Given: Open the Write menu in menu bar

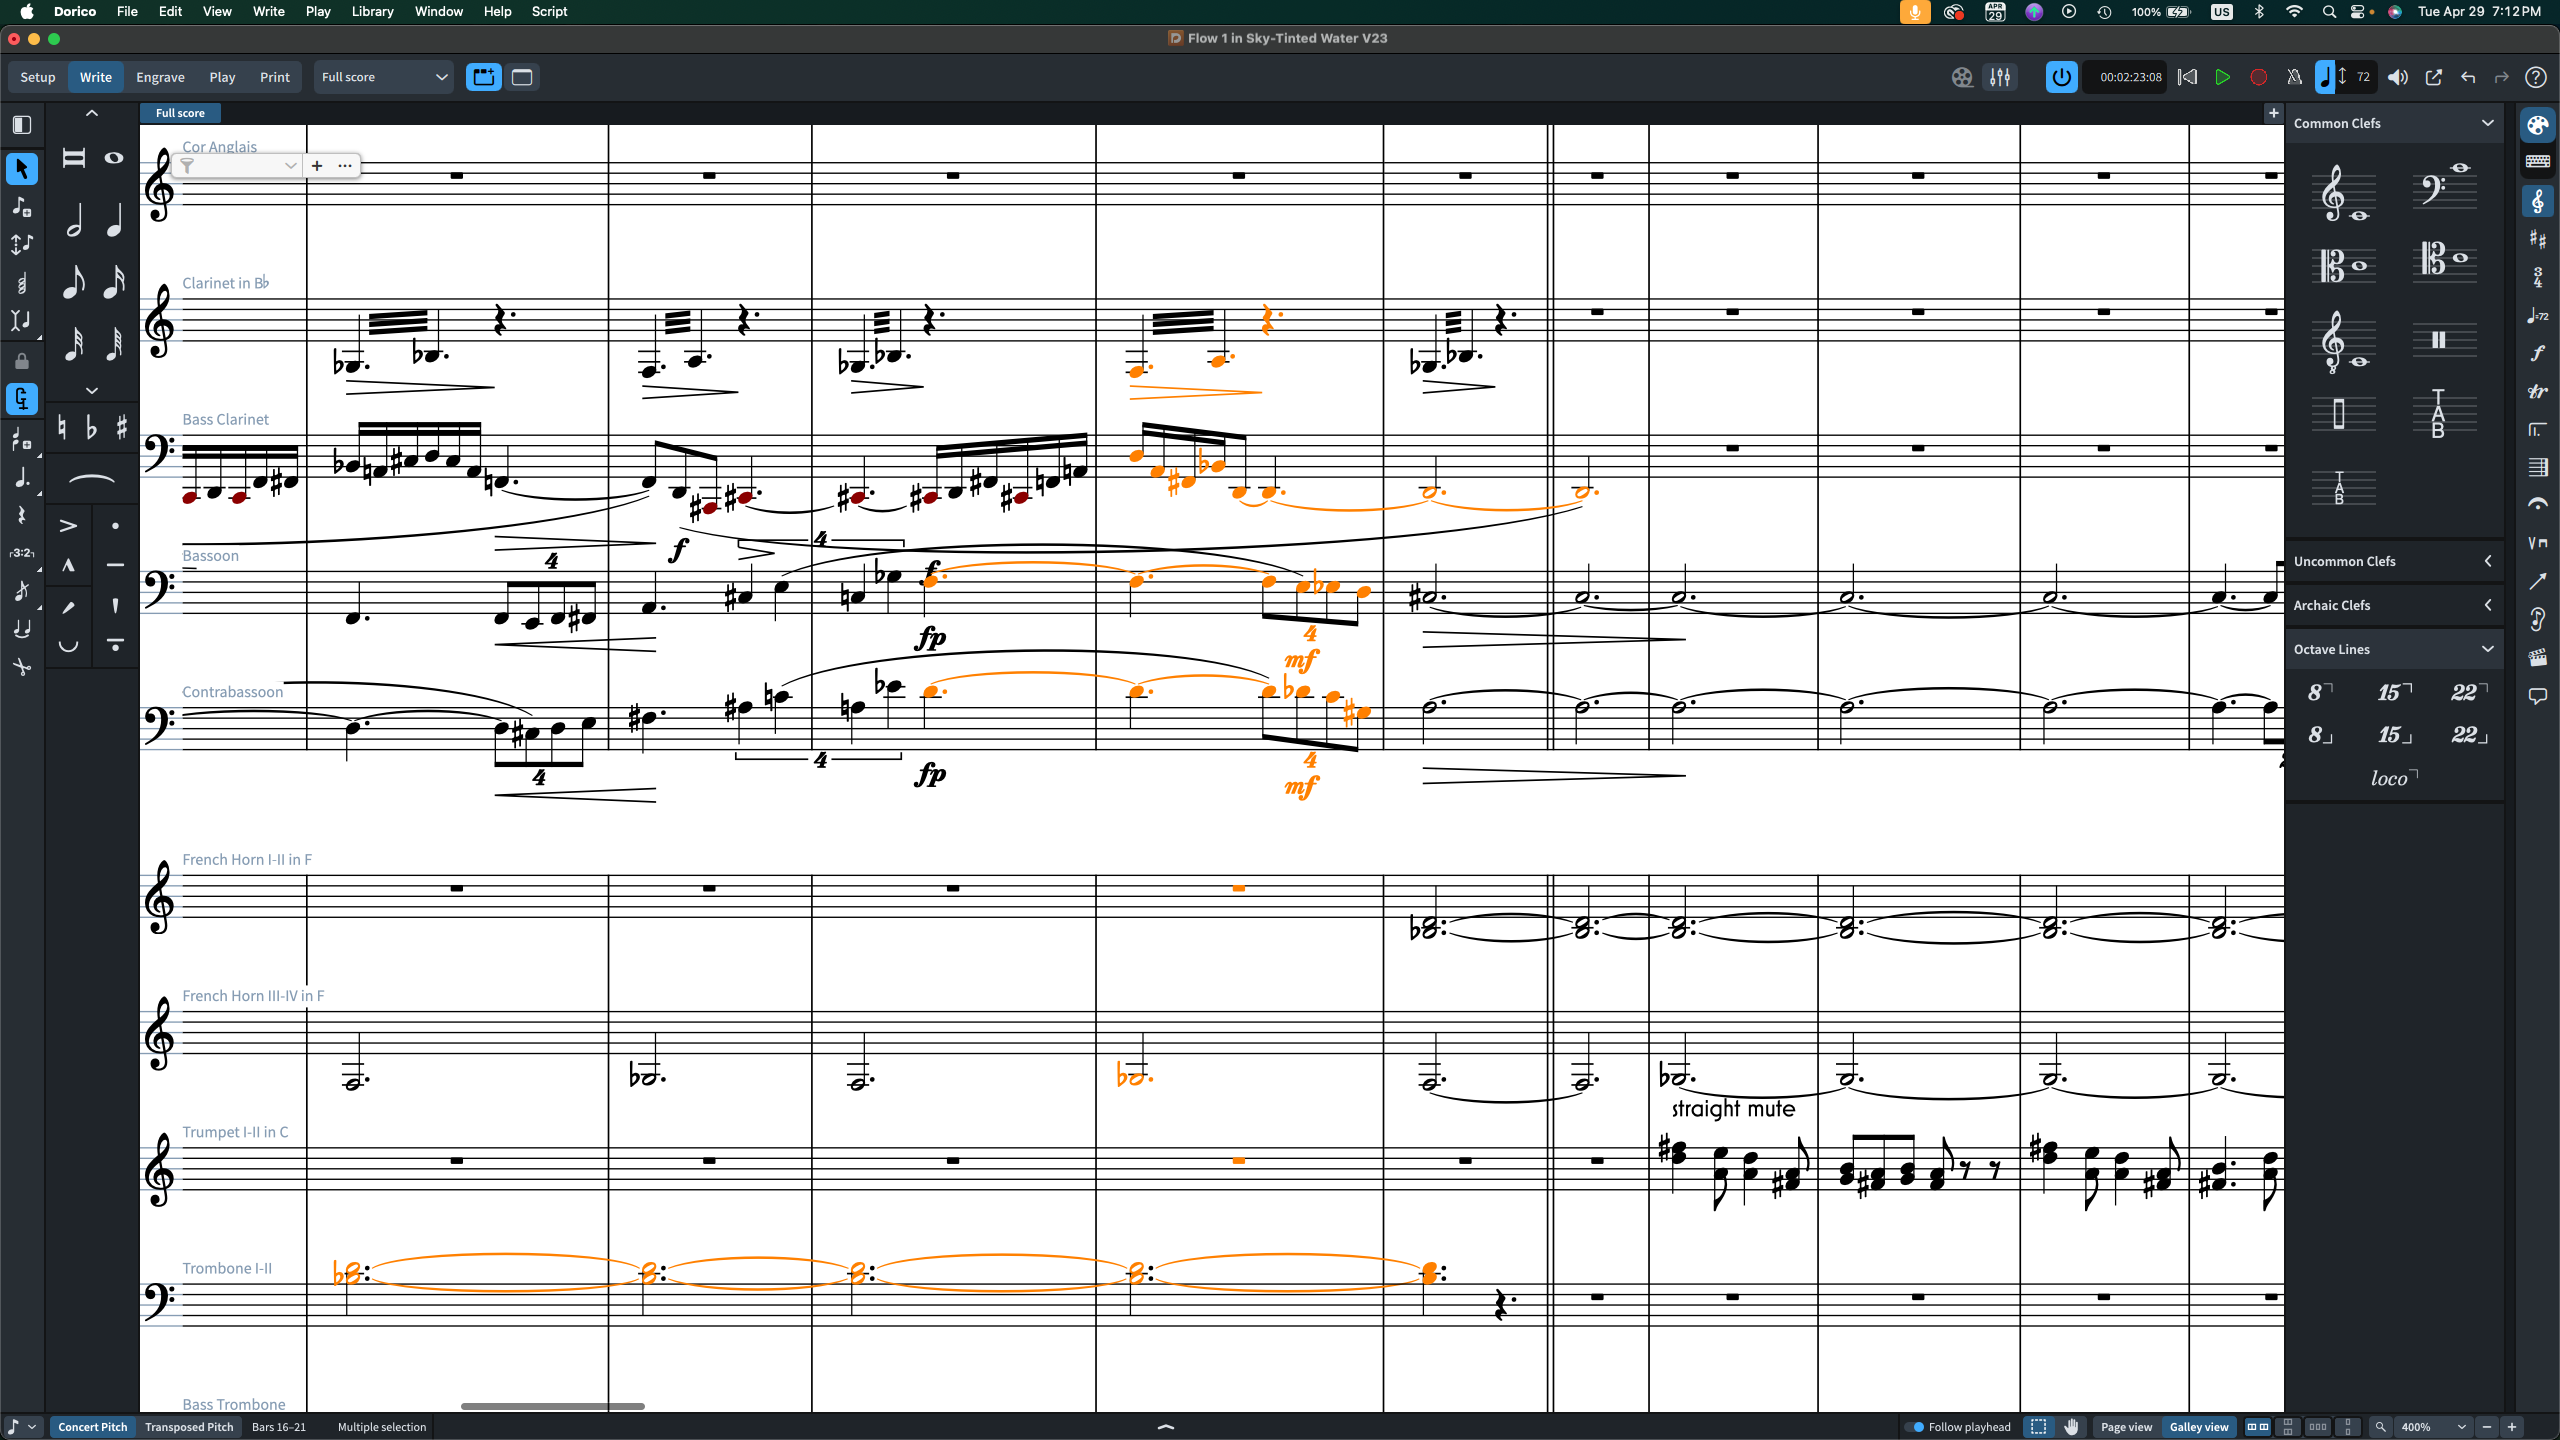Looking at the screenshot, I should pos(268,11).
